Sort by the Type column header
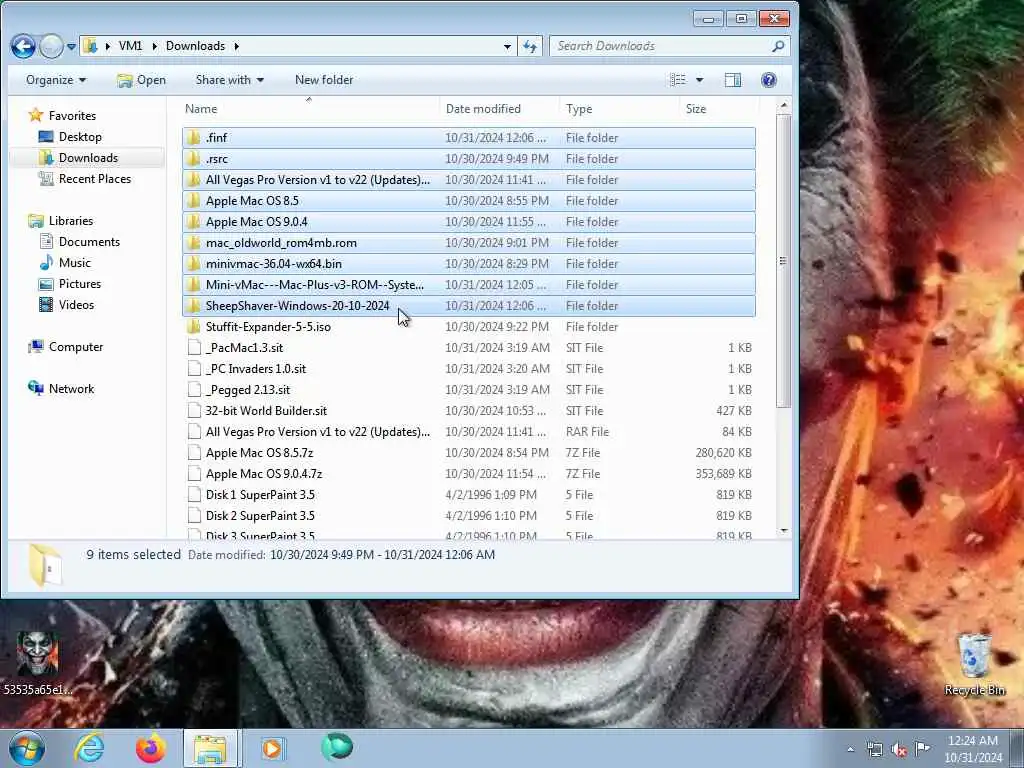Viewport: 1024px width, 768px height. [618, 109]
